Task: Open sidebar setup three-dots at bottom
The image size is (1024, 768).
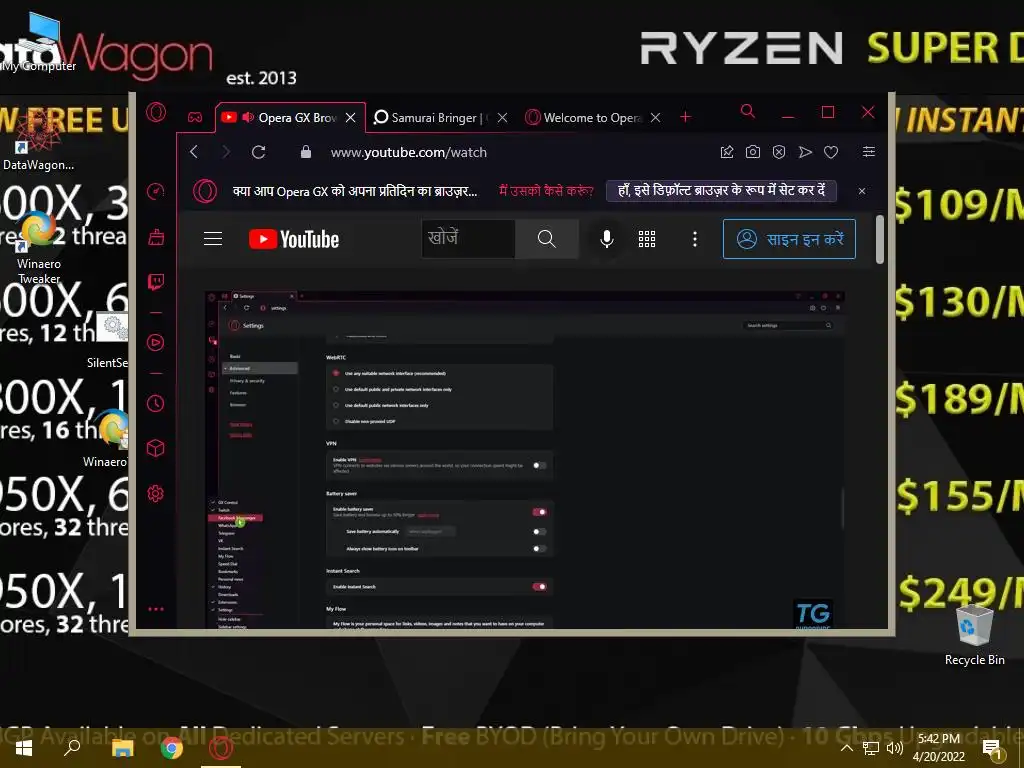Action: coord(155,609)
